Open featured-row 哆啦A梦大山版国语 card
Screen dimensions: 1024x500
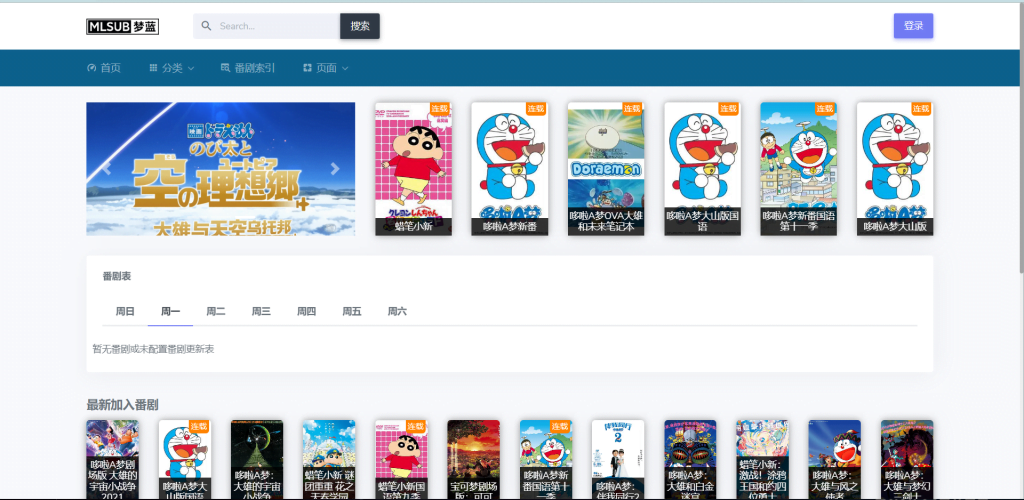point(703,169)
